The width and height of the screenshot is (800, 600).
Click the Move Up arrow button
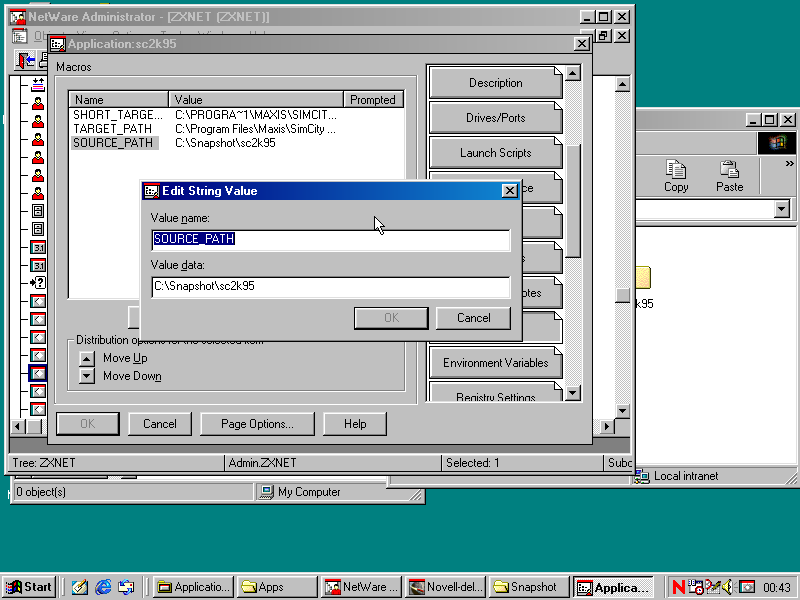[87, 359]
